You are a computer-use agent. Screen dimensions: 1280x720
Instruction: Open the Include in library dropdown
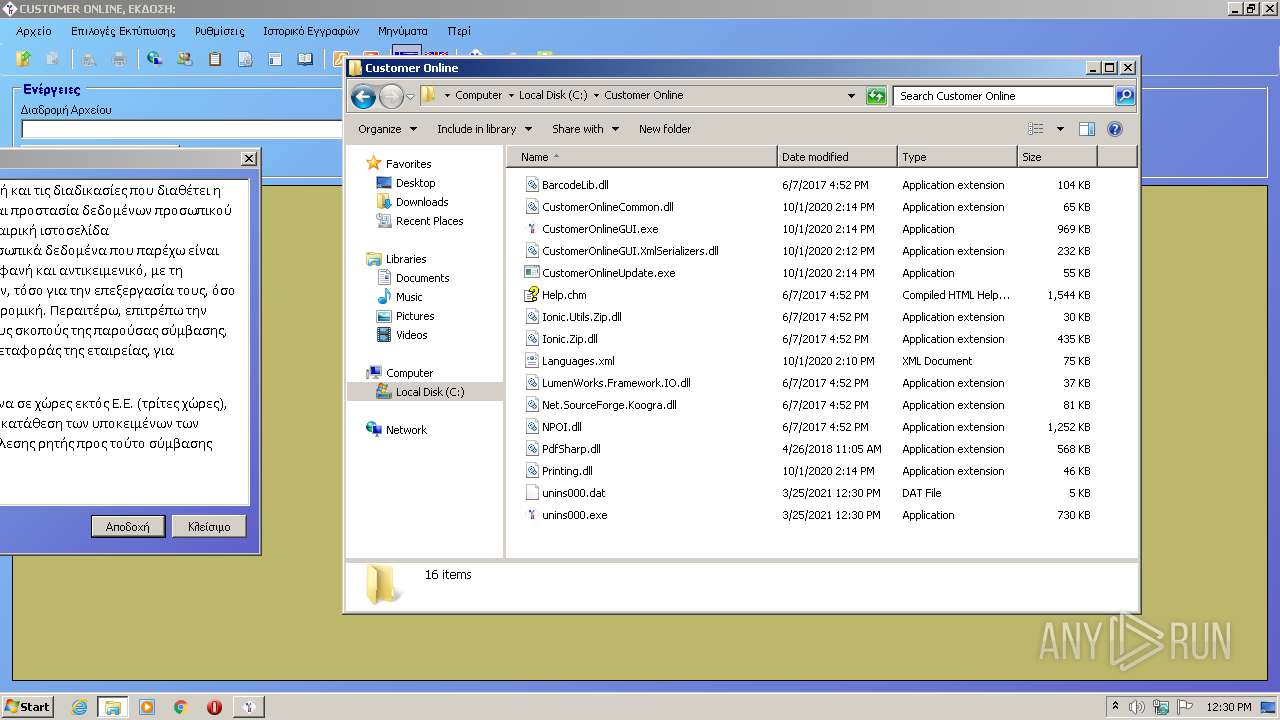pyautogui.click(x=484, y=129)
